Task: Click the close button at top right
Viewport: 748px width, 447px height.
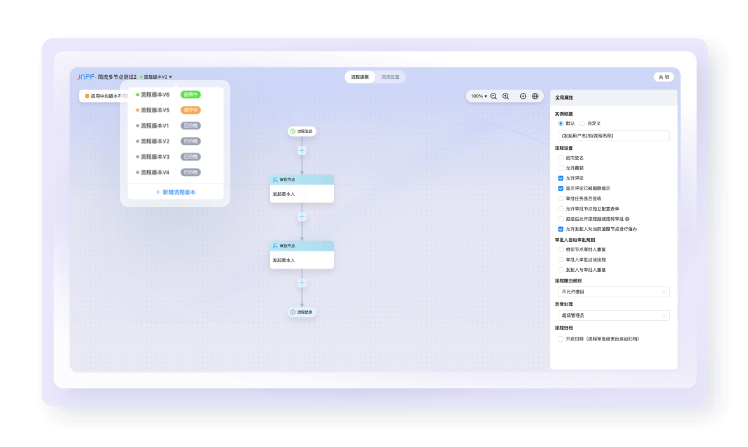Action: [664, 77]
